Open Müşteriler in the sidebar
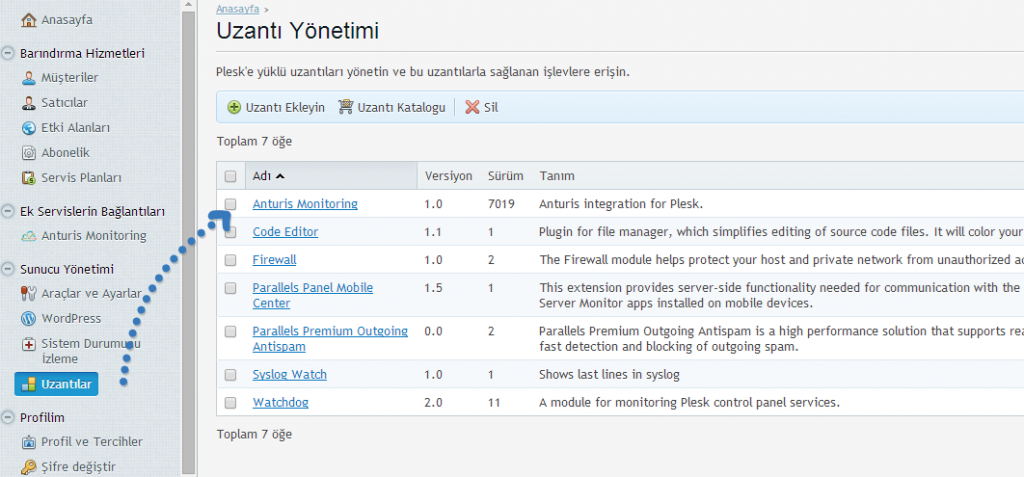 click(x=70, y=78)
